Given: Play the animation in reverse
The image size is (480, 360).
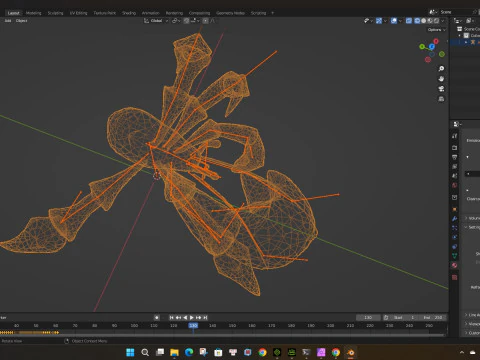Looking at the screenshot, I should click(185, 318).
